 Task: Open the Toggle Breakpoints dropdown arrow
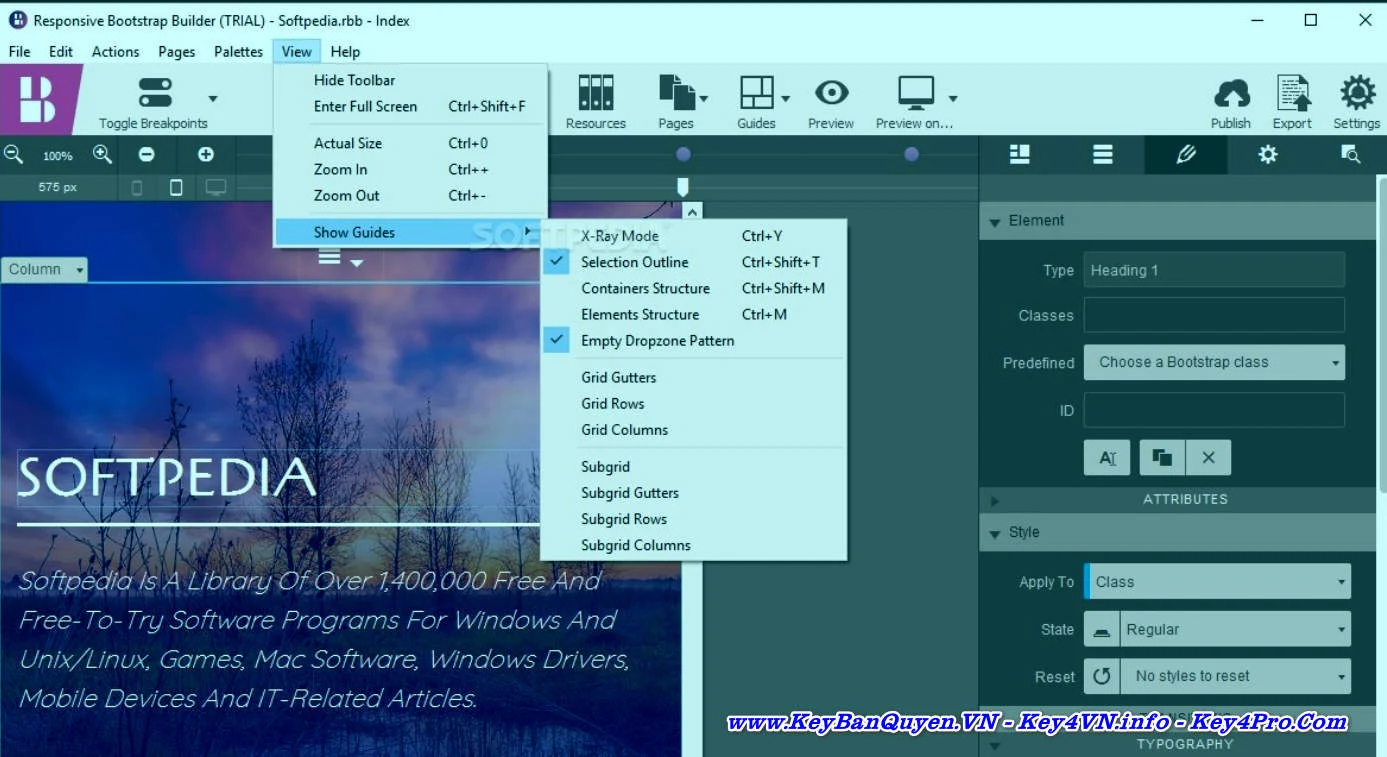pos(212,98)
